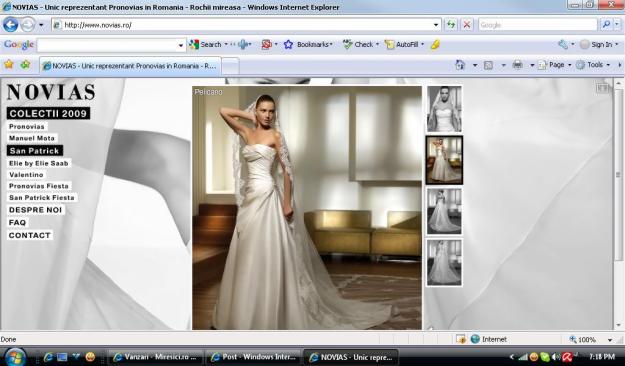This screenshot has width=625, height=366.
Task: Open the Home icon dropdown arrow
Action: coord(475,65)
